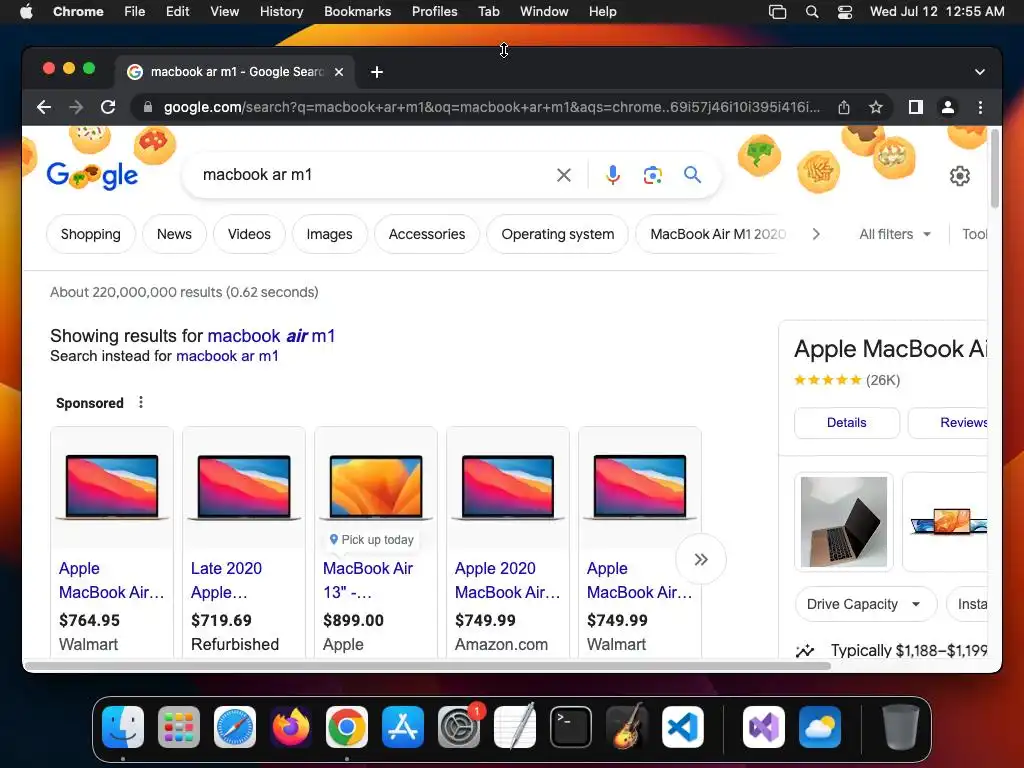Screen dimensions: 1024x768
Task: Open GarageBand from the Dock
Action: pyautogui.click(x=627, y=727)
